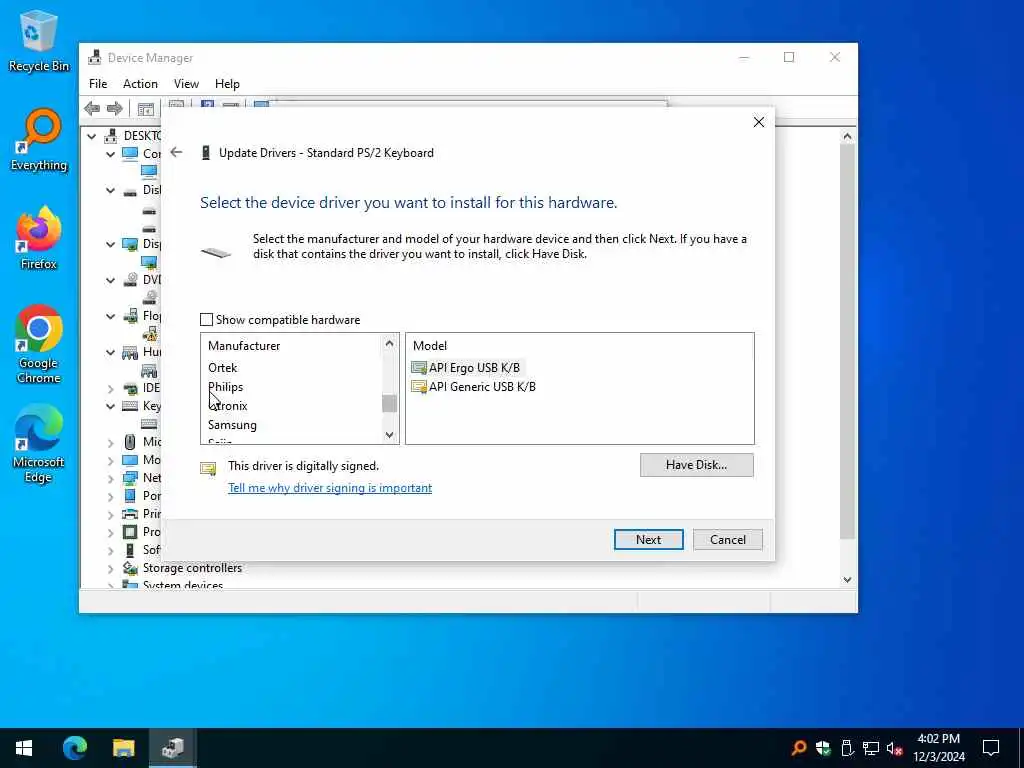1024x768 pixels.
Task: Click the Print queues category icon
Action: [130, 514]
